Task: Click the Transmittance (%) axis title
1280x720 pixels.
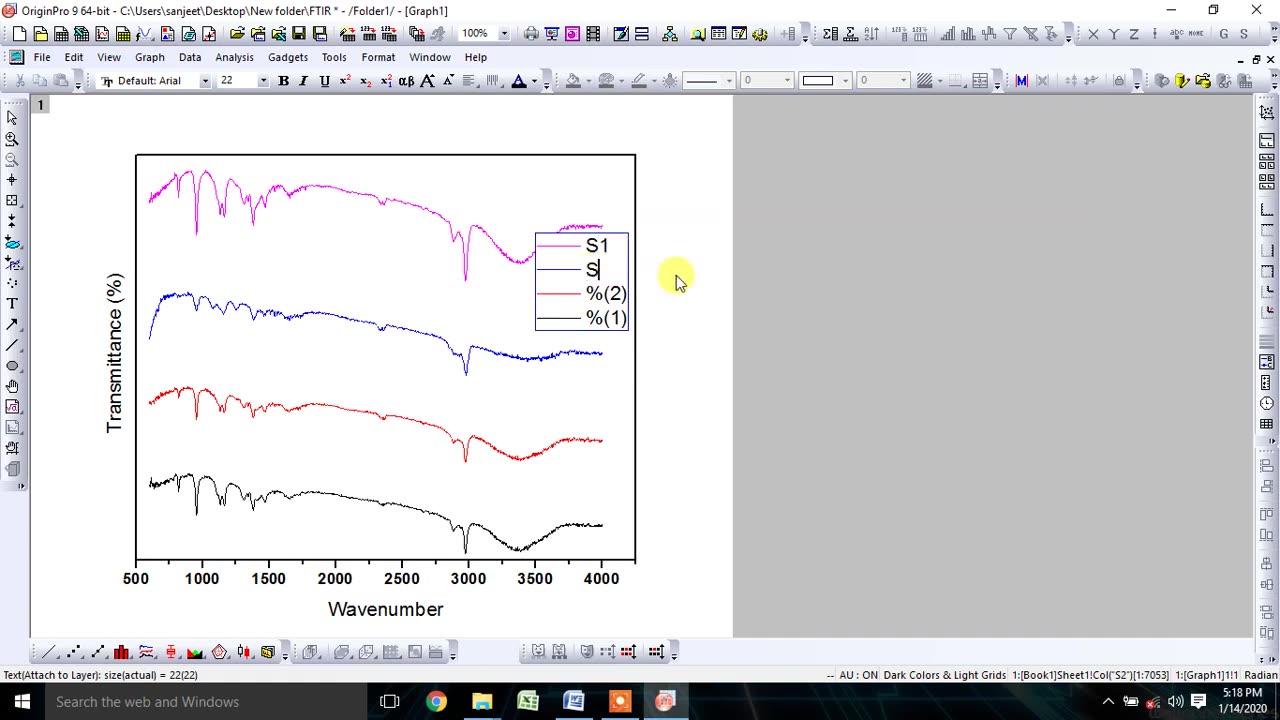Action: click(115, 353)
